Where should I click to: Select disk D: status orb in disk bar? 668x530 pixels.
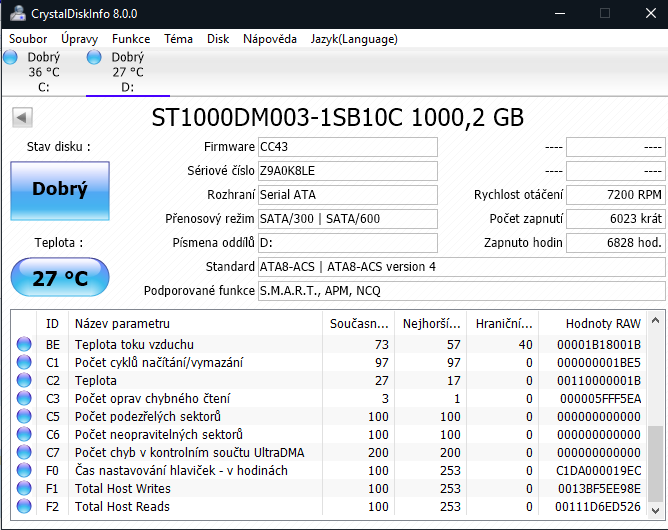point(94,57)
